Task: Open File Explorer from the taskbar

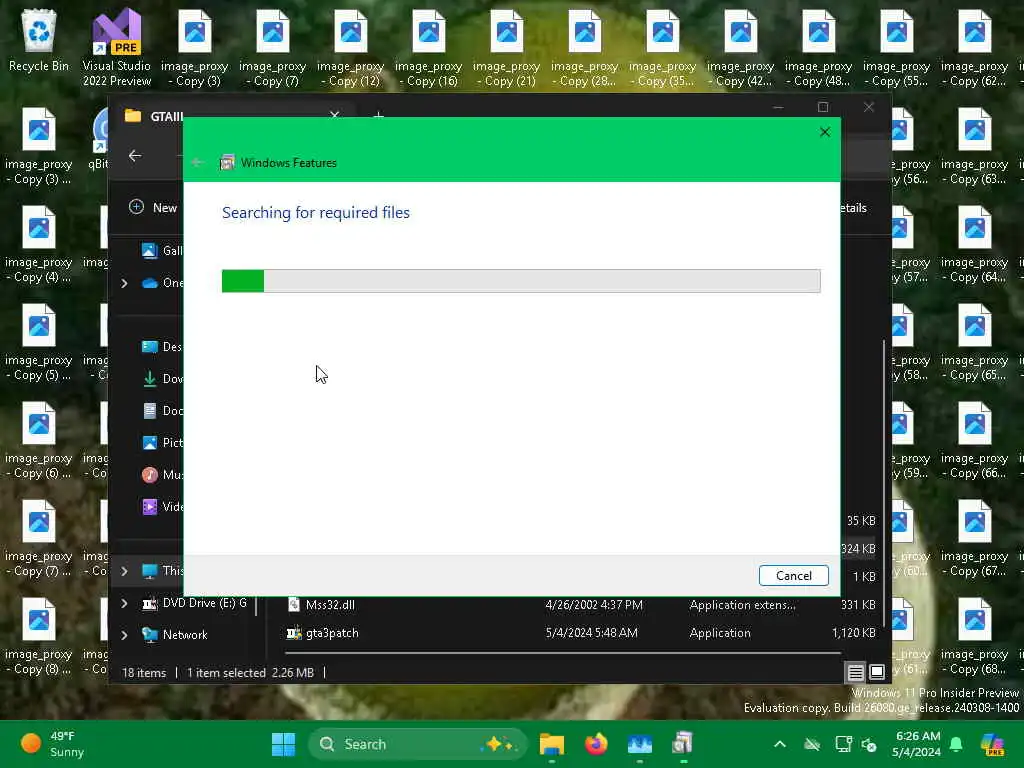Action: click(x=552, y=744)
